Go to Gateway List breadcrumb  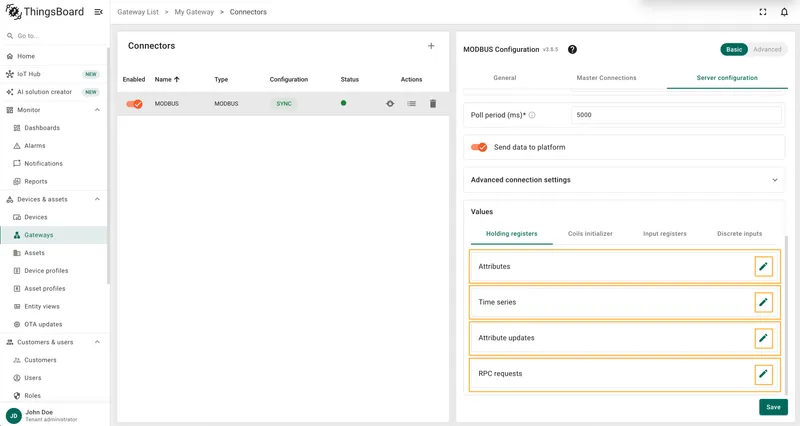138,12
